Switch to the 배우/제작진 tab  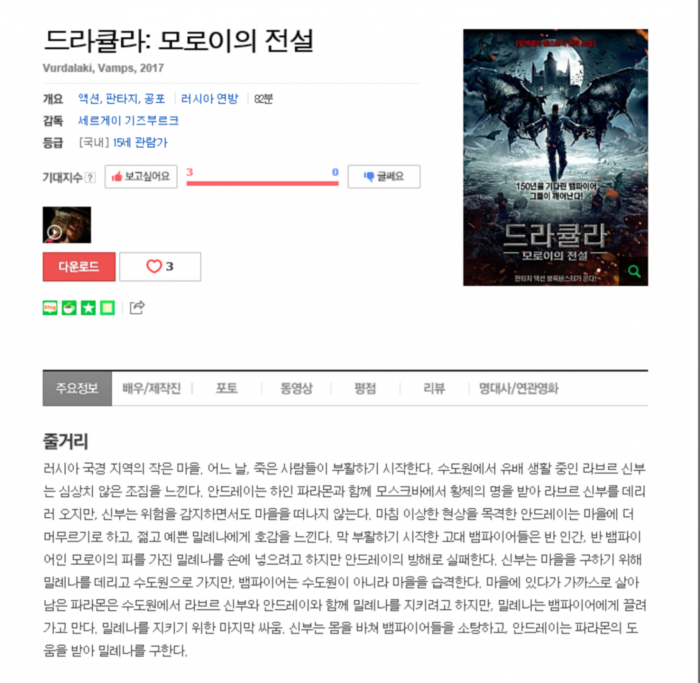(x=151, y=388)
